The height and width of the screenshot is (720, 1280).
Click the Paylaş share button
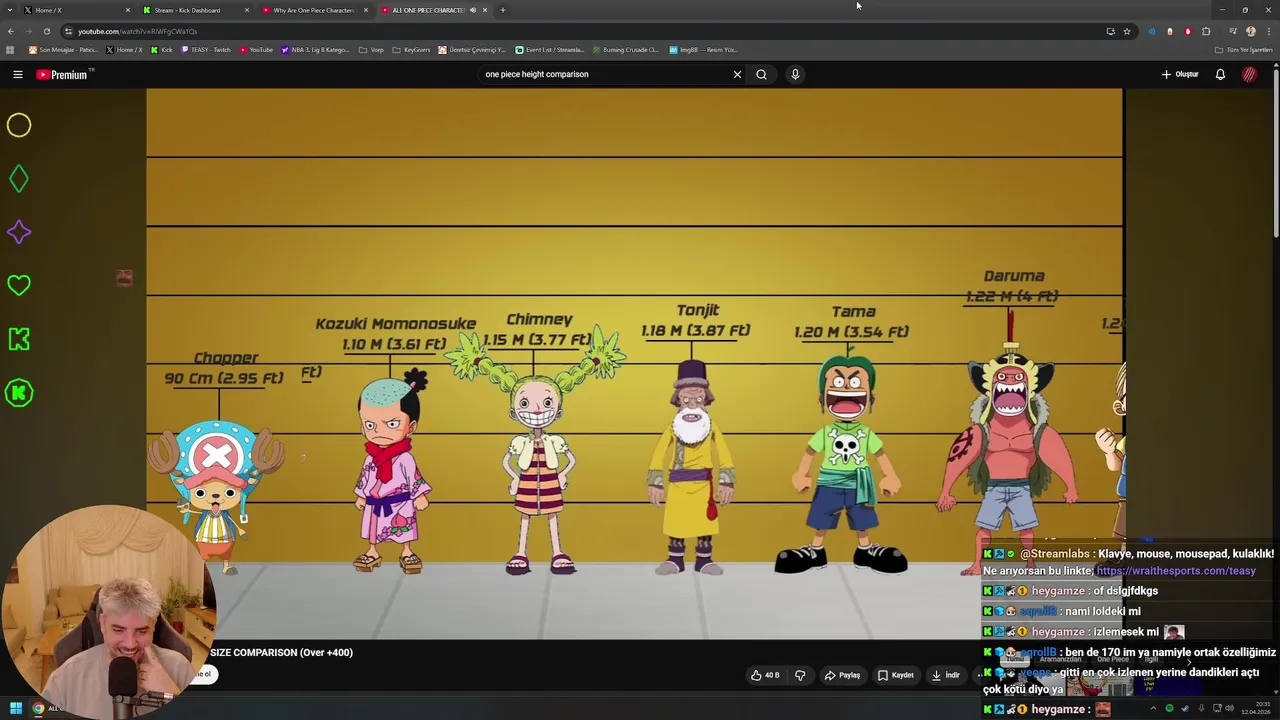(x=842, y=675)
